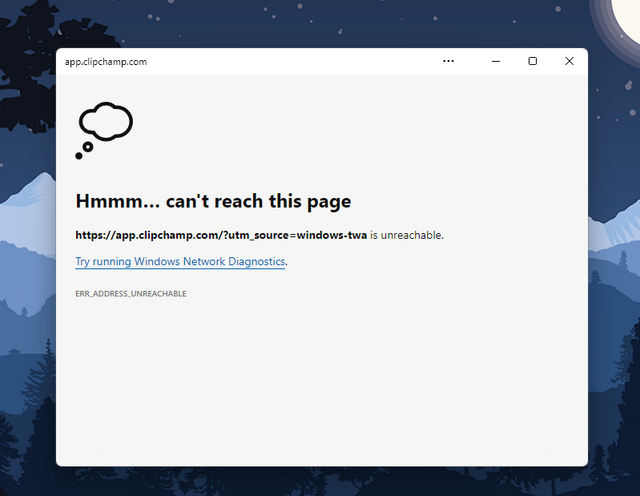640x496 pixels.
Task: Click the unreachable URL text
Action: (x=221, y=235)
